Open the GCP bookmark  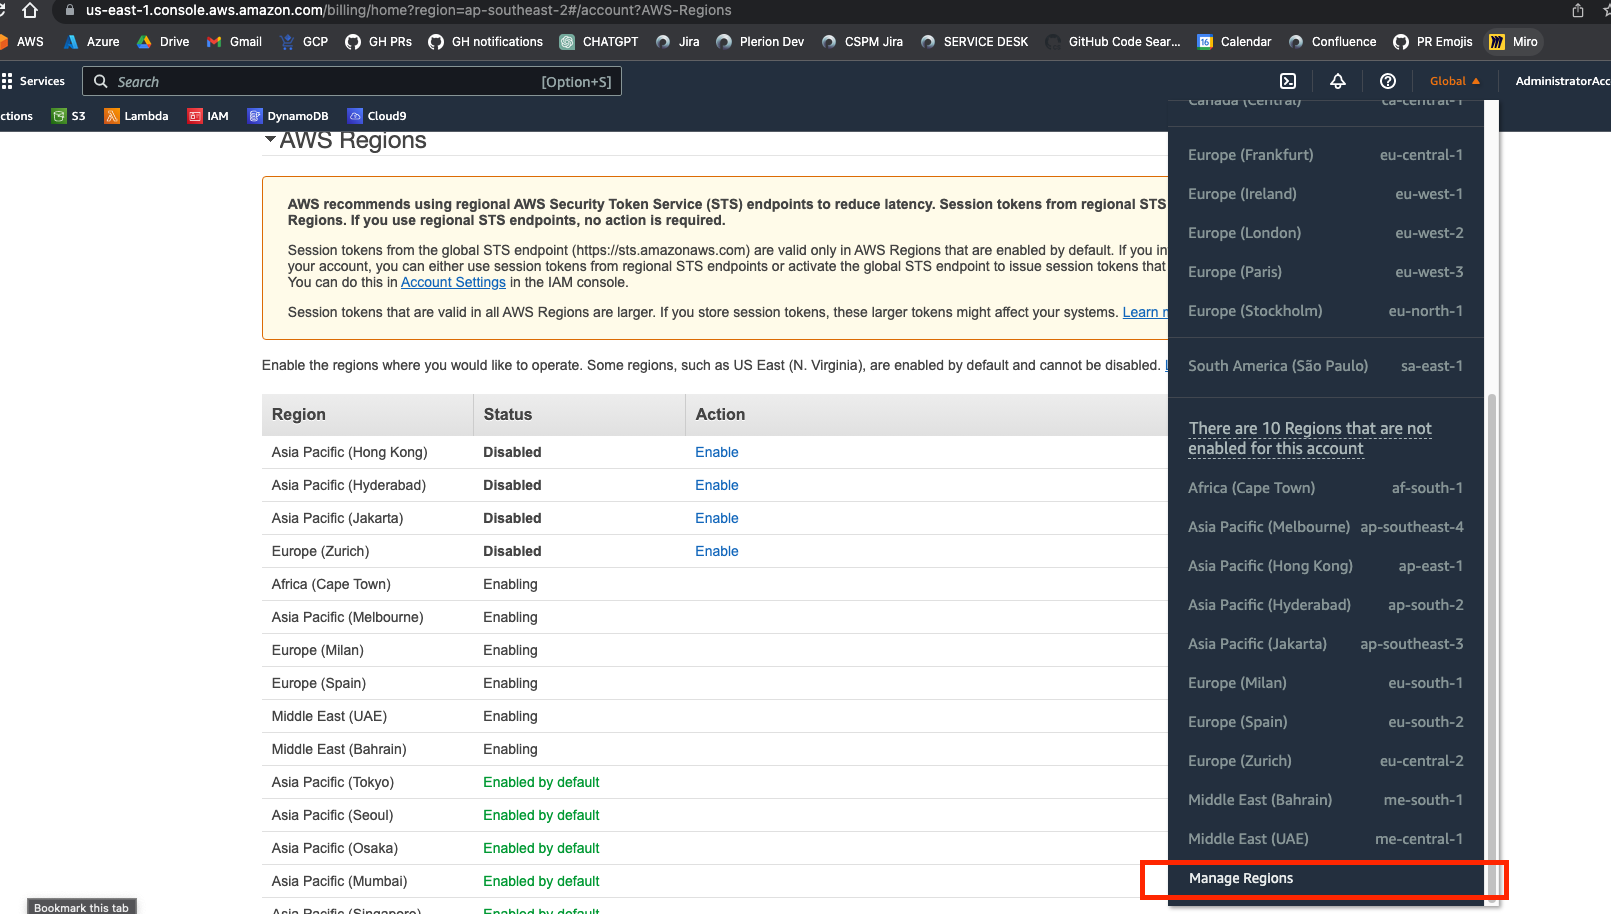[x=304, y=42]
